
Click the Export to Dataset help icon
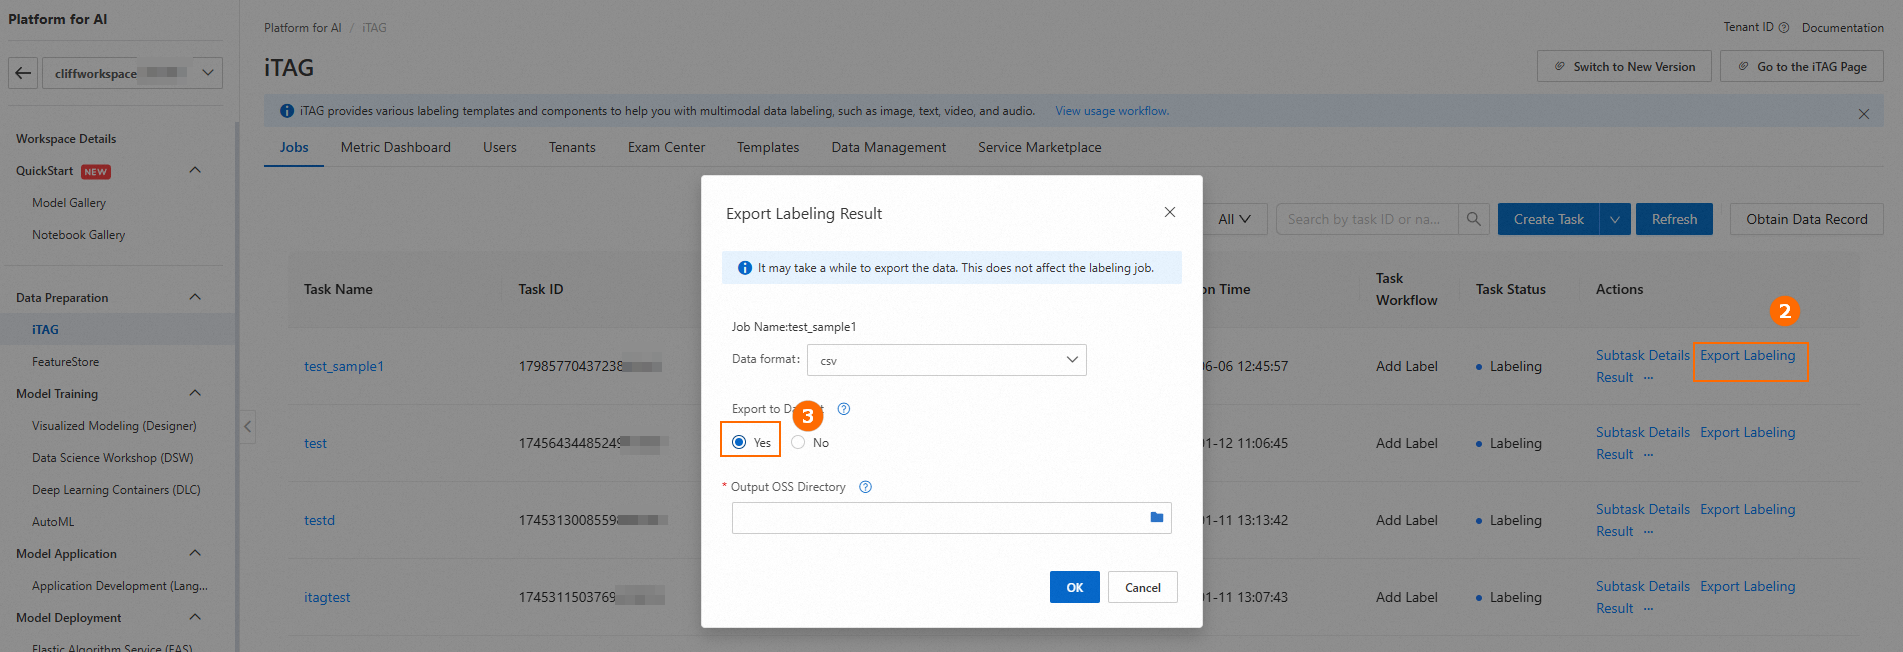(844, 409)
